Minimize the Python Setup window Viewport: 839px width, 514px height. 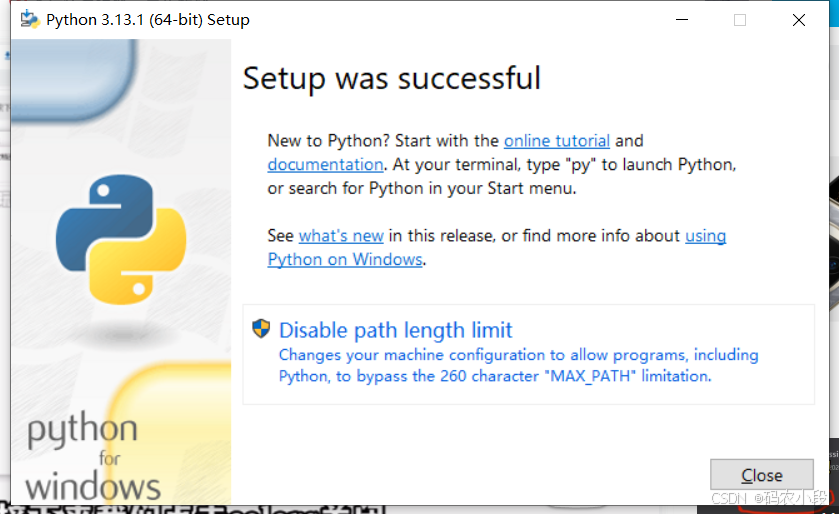(682, 20)
